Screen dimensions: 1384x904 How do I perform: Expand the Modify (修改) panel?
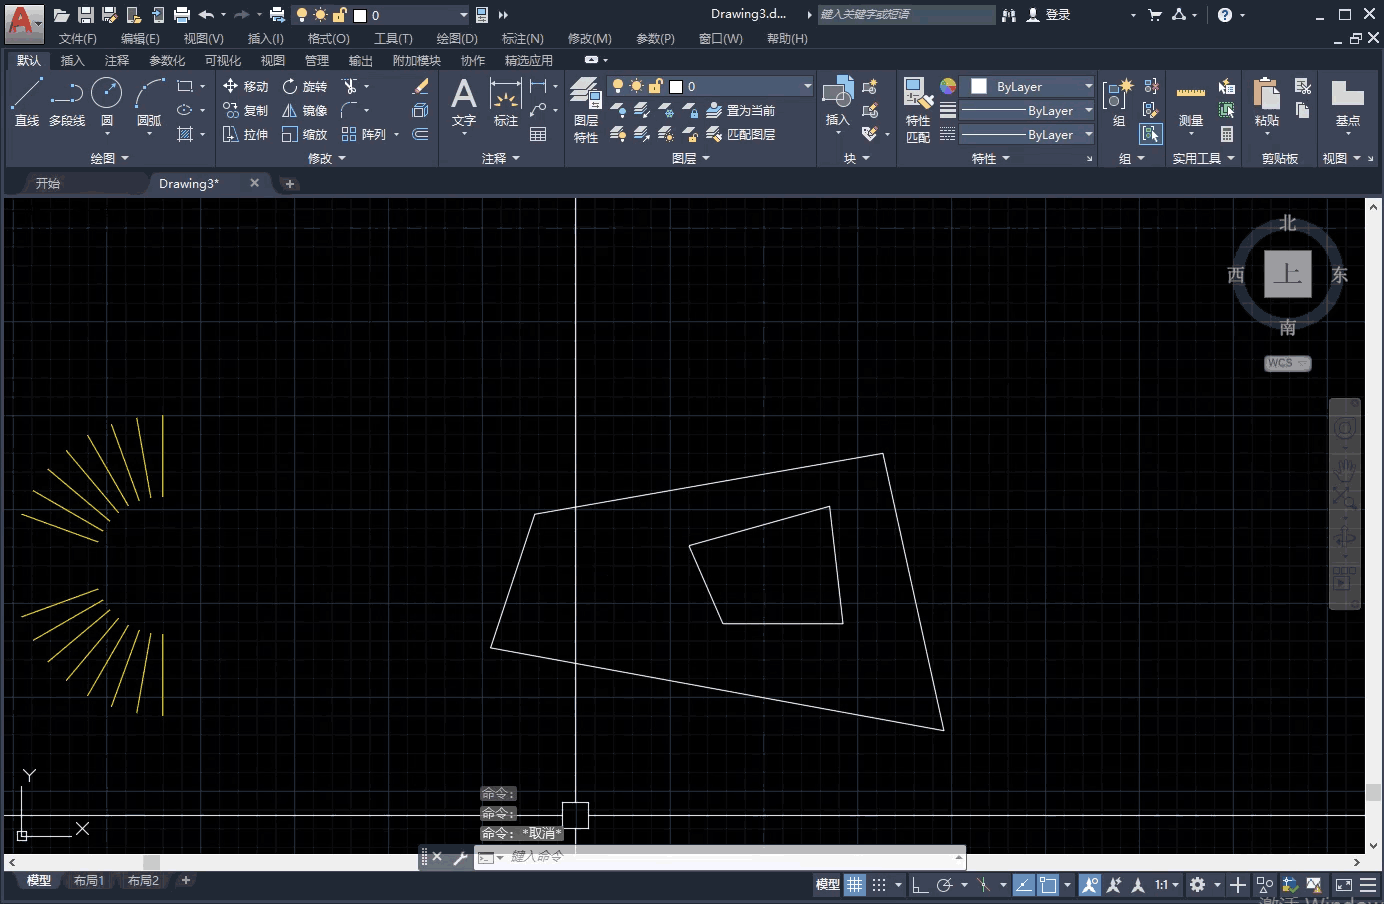[x=327, y=158]
